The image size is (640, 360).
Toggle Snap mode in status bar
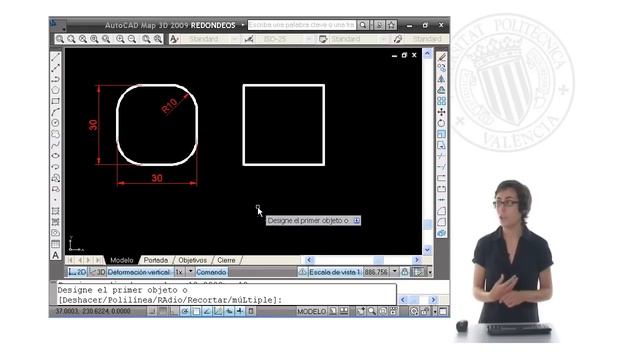[x=152, y=311]
